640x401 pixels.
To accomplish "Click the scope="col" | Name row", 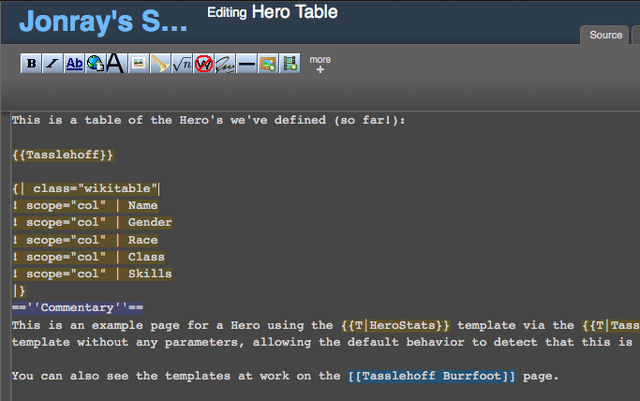I will (85, 205).
